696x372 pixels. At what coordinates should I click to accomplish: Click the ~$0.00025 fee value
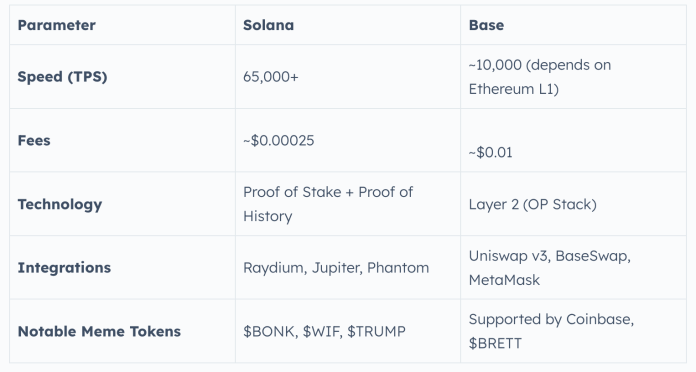coord(278,140)
